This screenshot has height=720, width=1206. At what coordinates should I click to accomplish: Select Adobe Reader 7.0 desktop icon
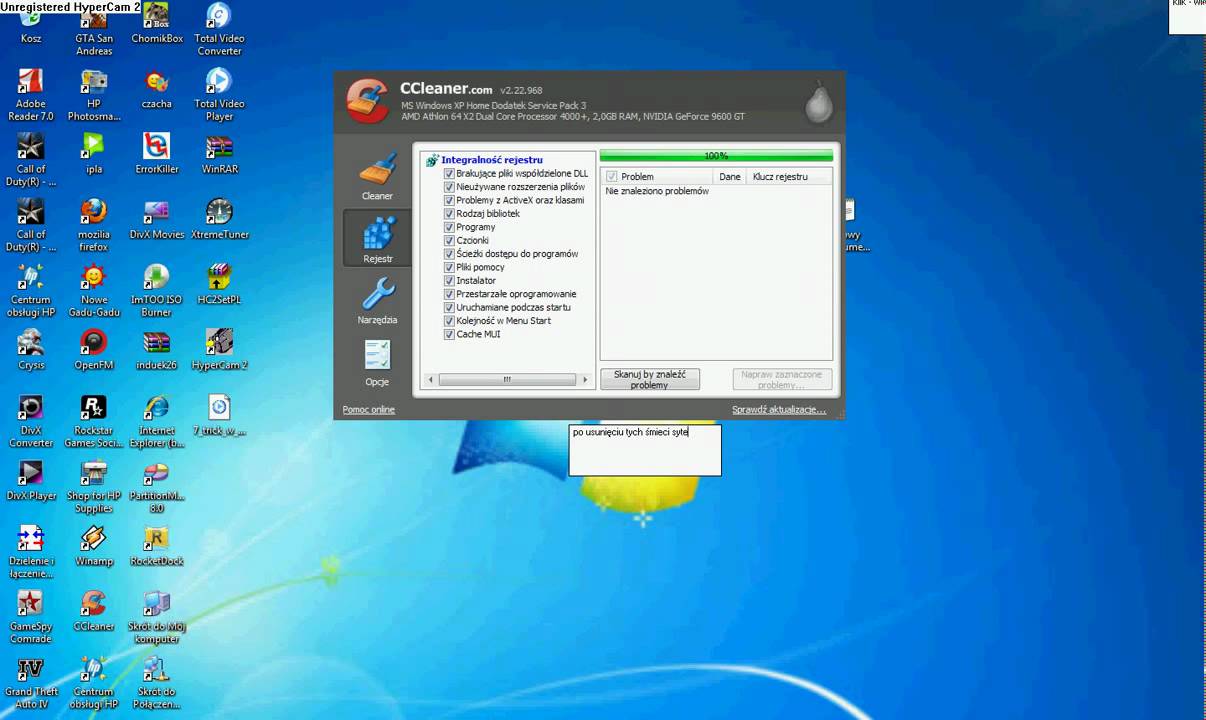31,95
